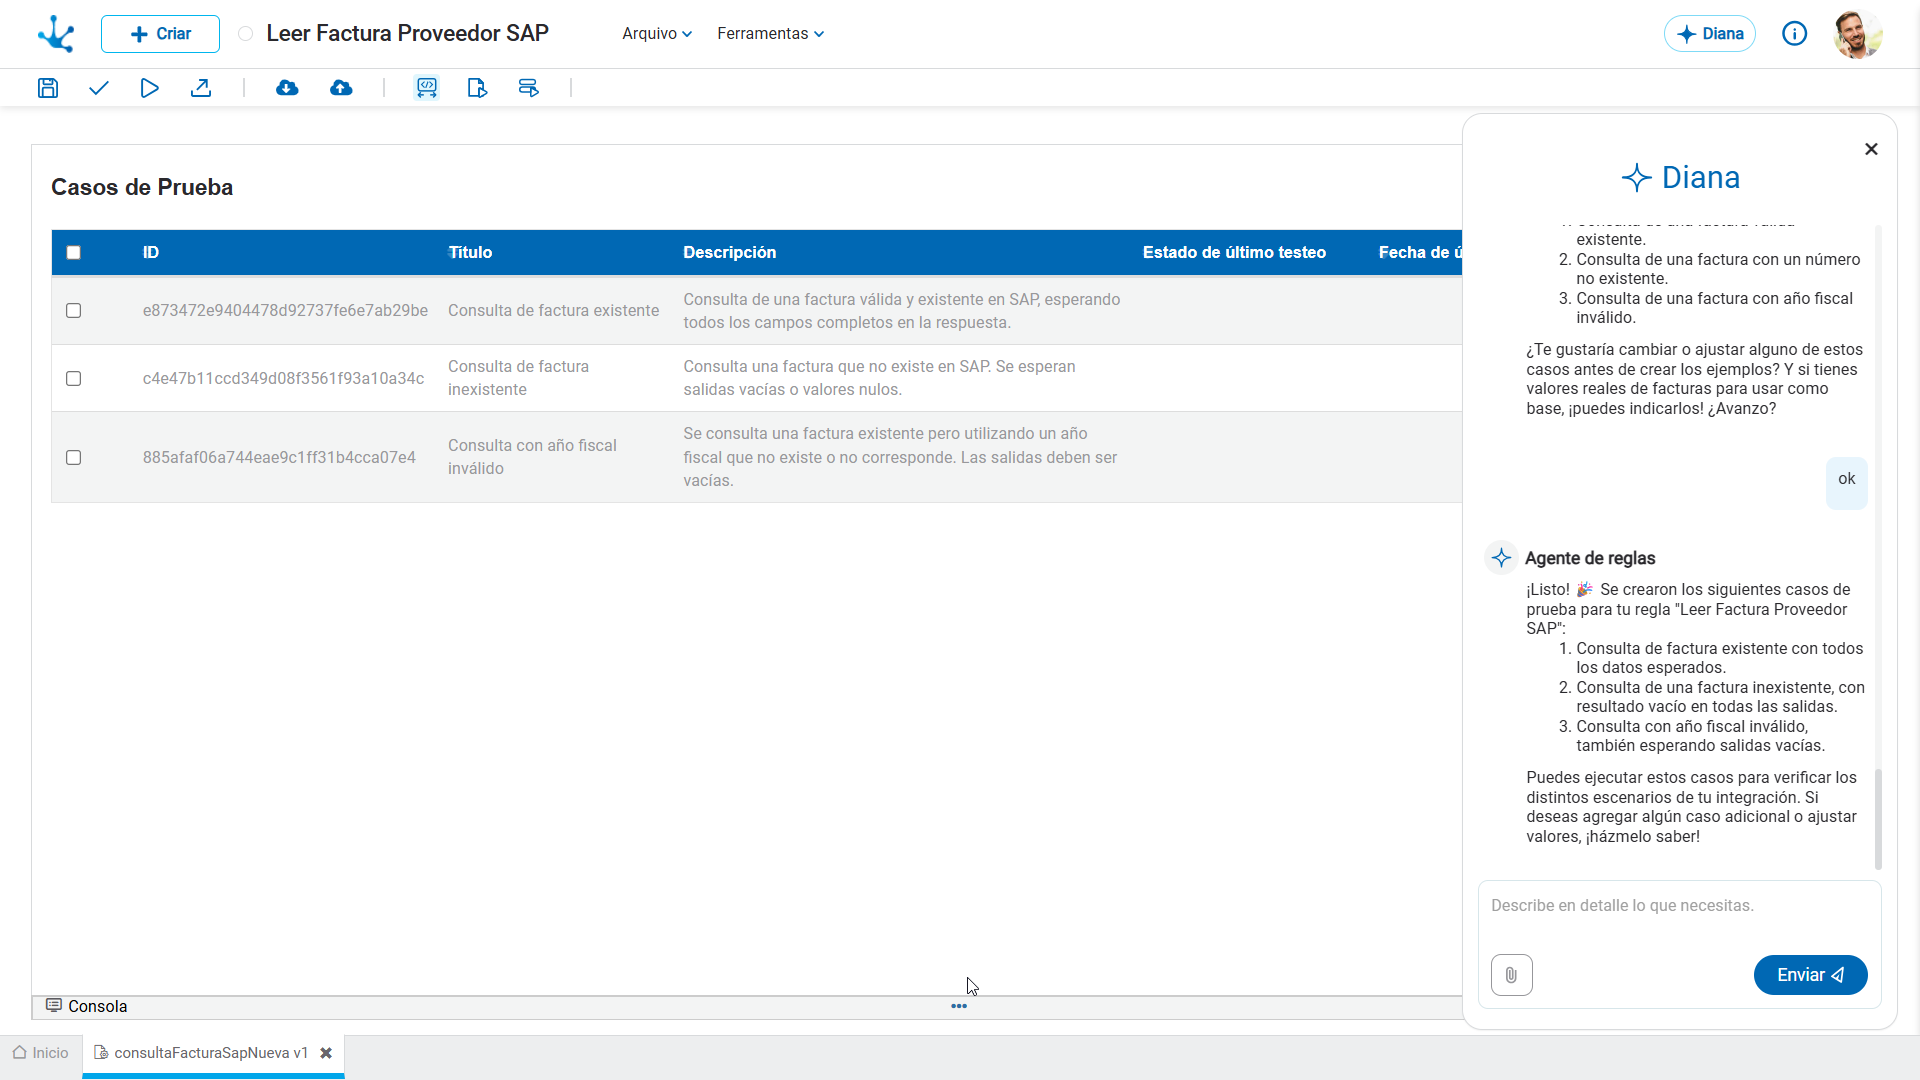
Task: Click the cloud download icon
Action: click(x=287, y=88)
